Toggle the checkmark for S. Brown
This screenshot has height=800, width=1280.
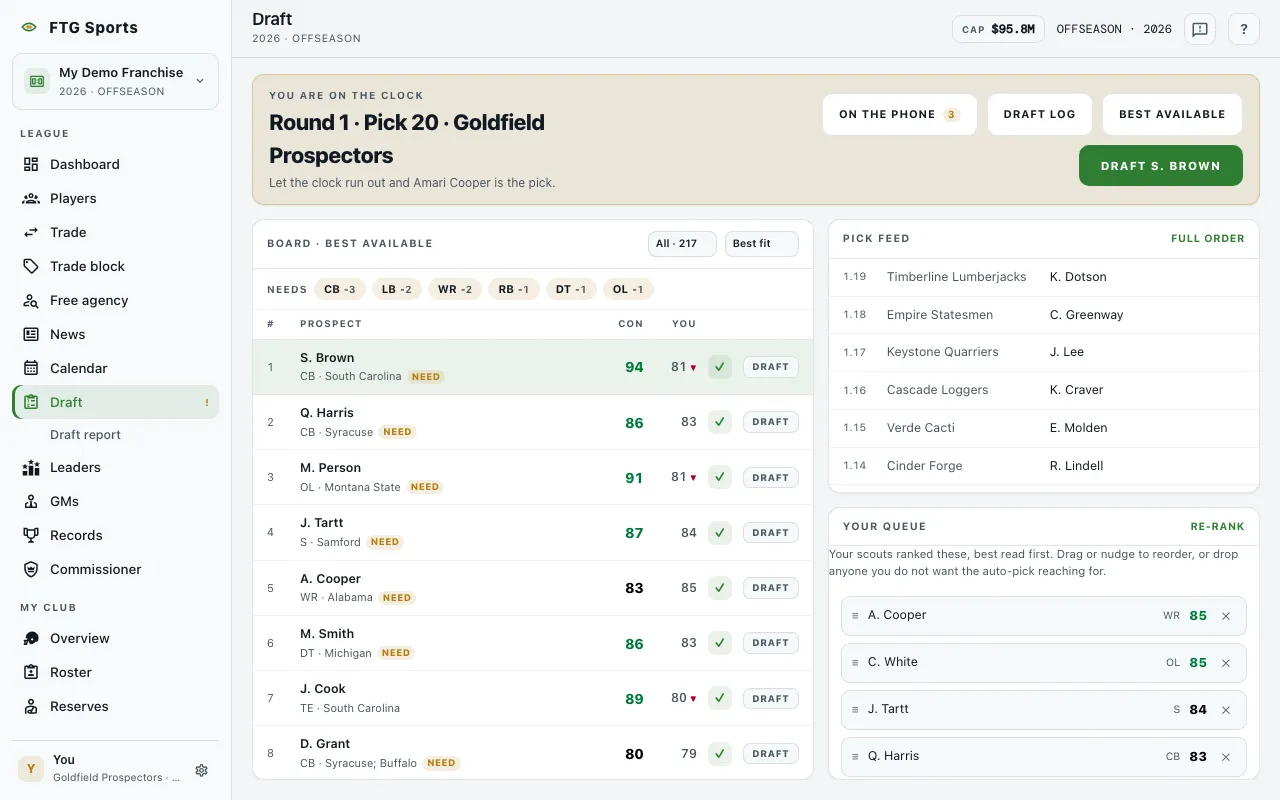click(720, 367)
